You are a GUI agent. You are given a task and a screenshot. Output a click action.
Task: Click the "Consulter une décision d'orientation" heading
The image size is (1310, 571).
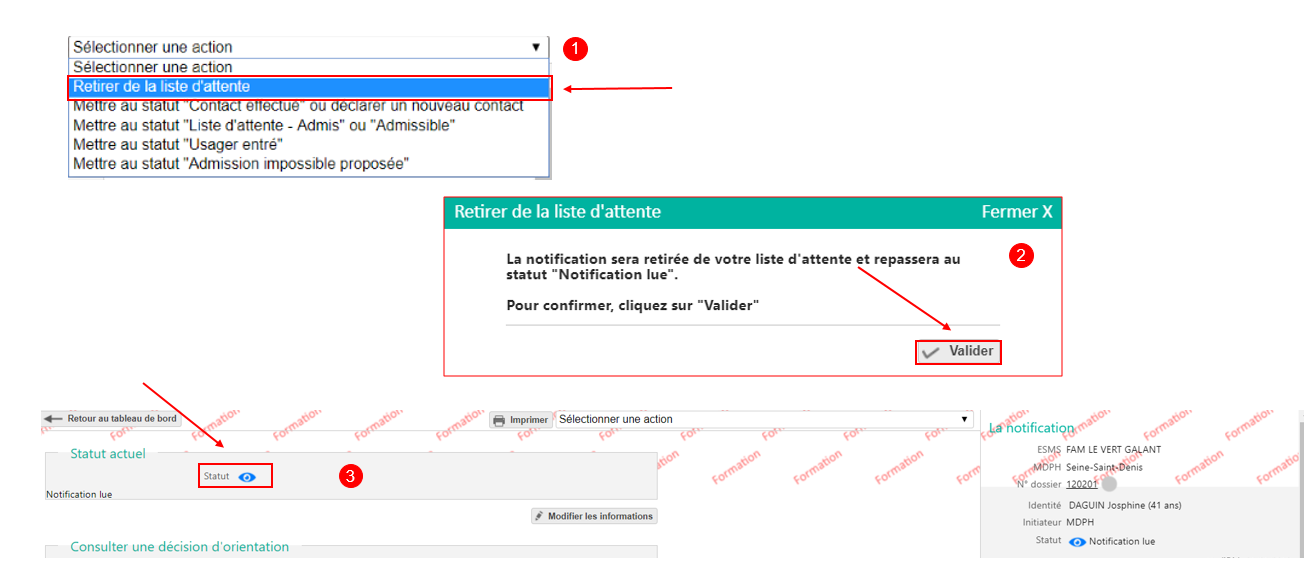(179, 547)
